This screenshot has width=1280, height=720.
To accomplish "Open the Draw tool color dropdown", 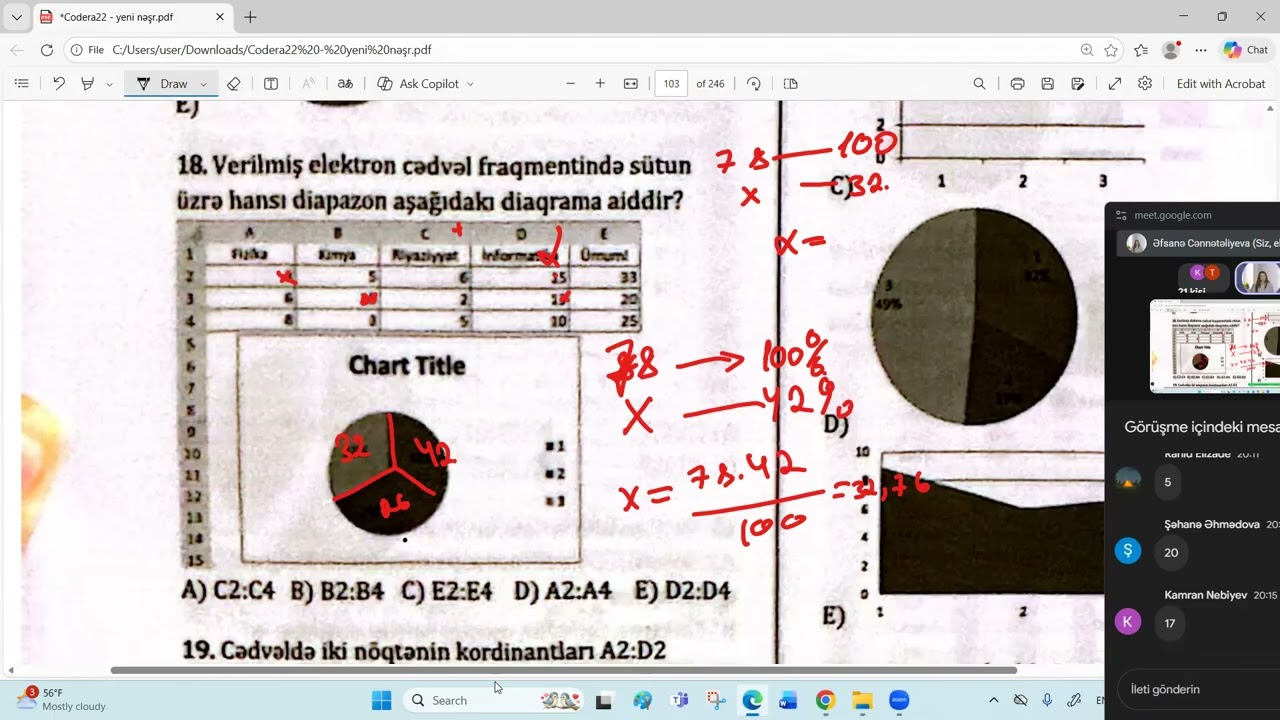I will pos(203,84).
